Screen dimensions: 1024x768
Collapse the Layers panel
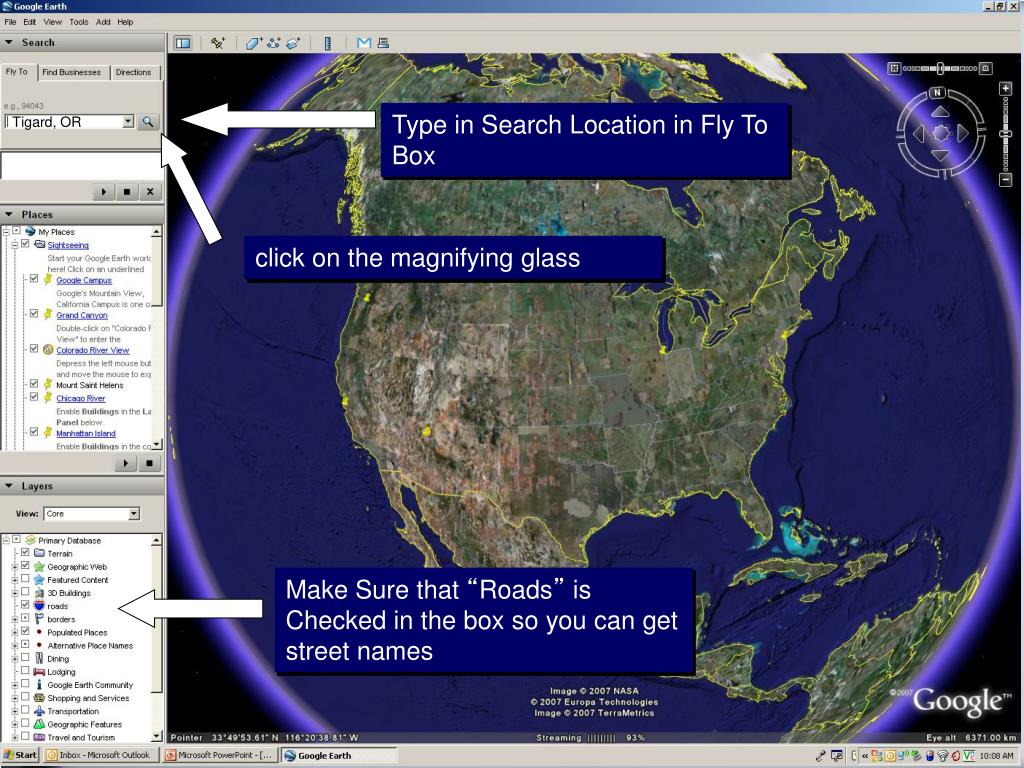pos(9,486)
